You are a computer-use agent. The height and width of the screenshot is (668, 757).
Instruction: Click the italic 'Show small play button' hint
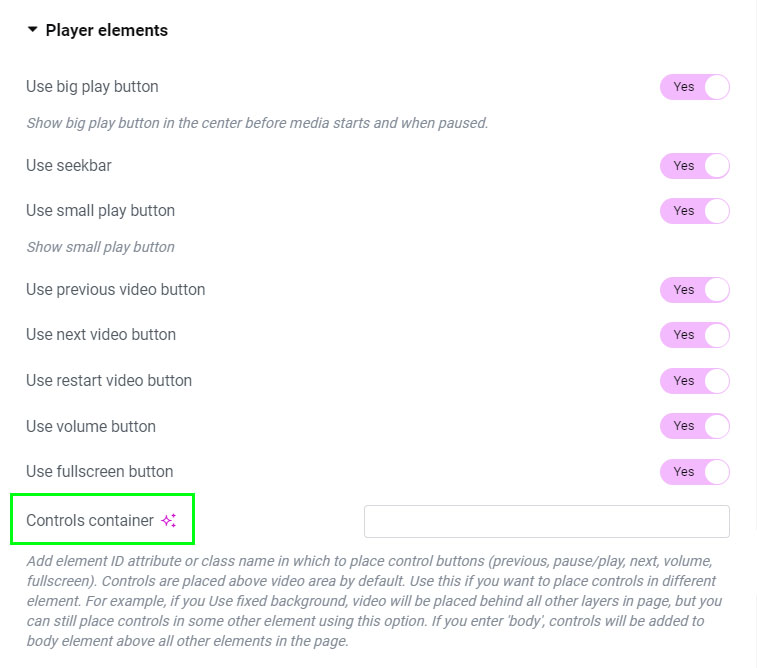pos(100,247)
